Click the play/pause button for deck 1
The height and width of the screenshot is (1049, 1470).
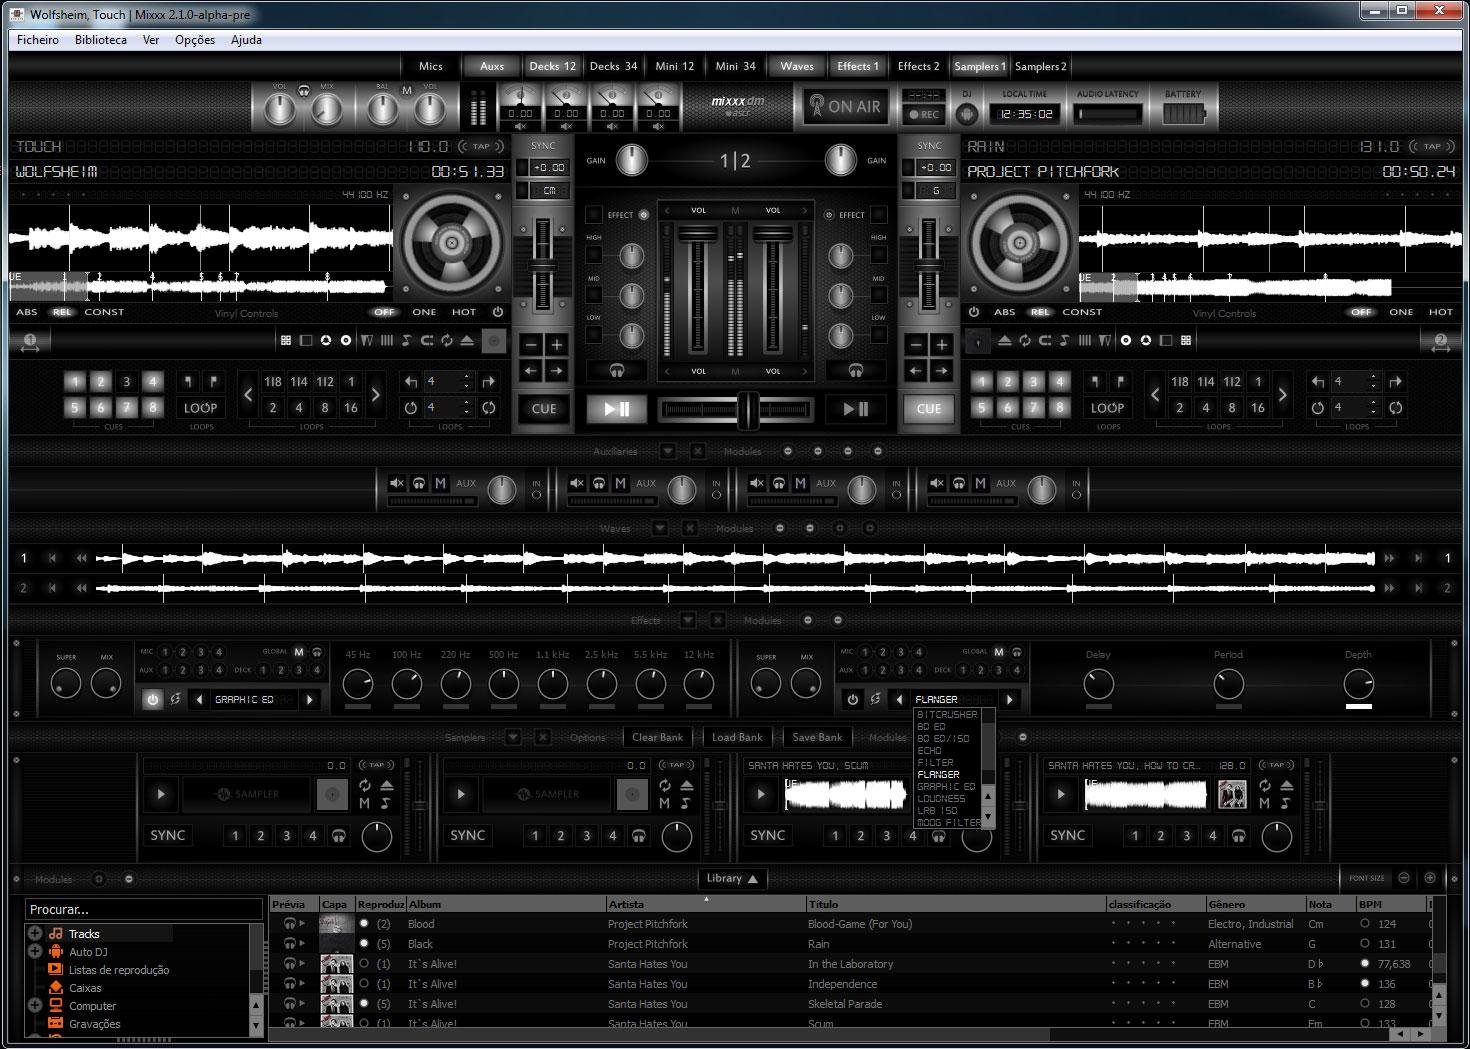point(617,408)
